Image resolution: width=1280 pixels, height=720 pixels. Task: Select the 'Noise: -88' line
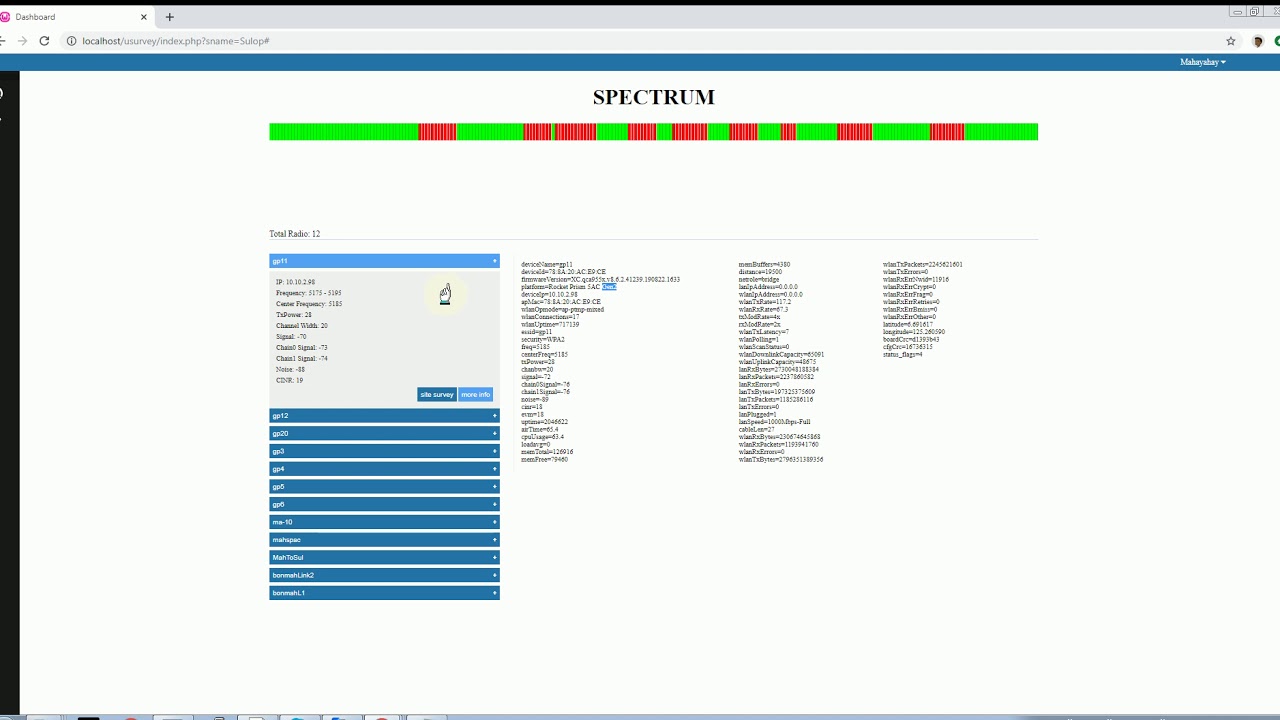tap(291, 369)
